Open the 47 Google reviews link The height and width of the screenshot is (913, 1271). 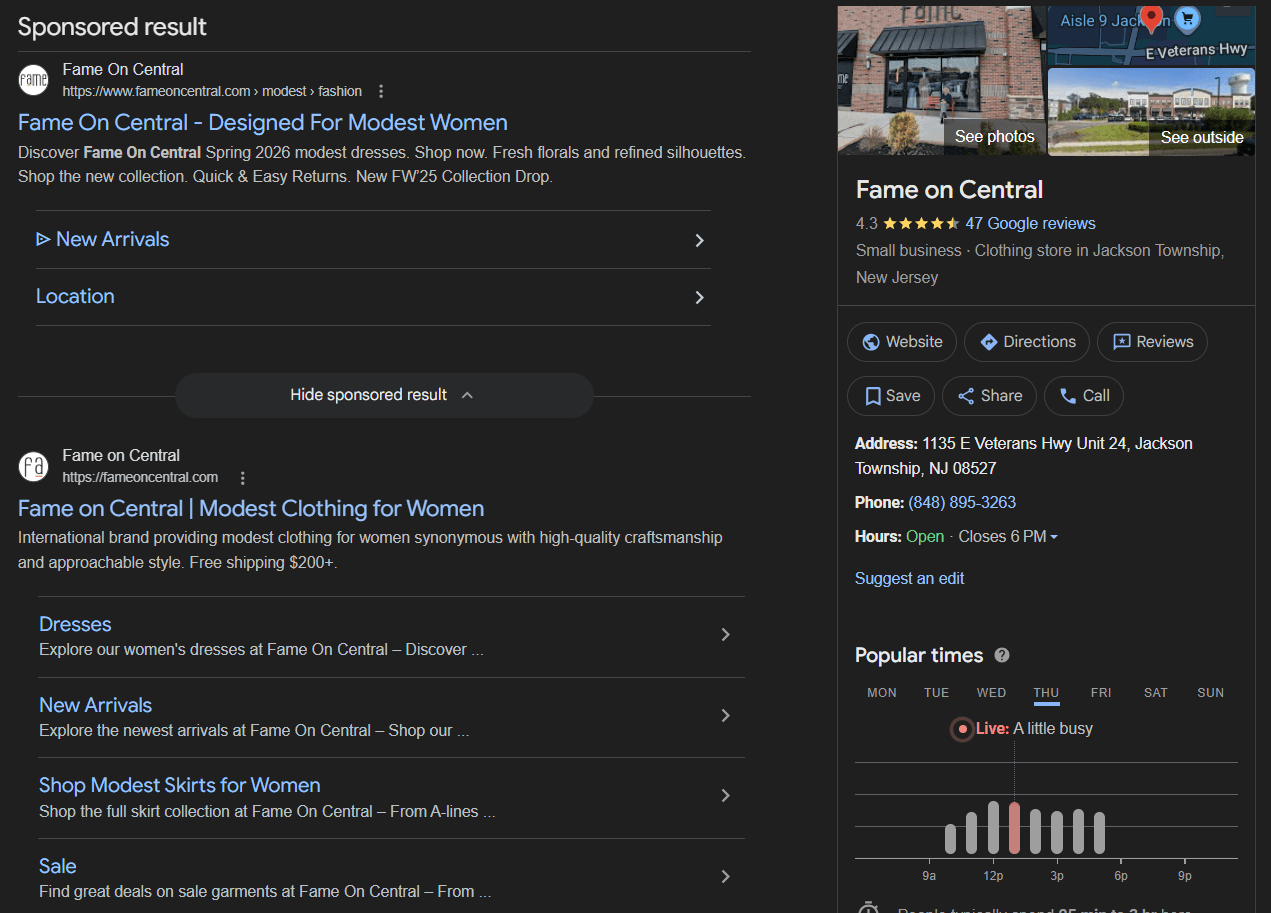click(1029, 224)
